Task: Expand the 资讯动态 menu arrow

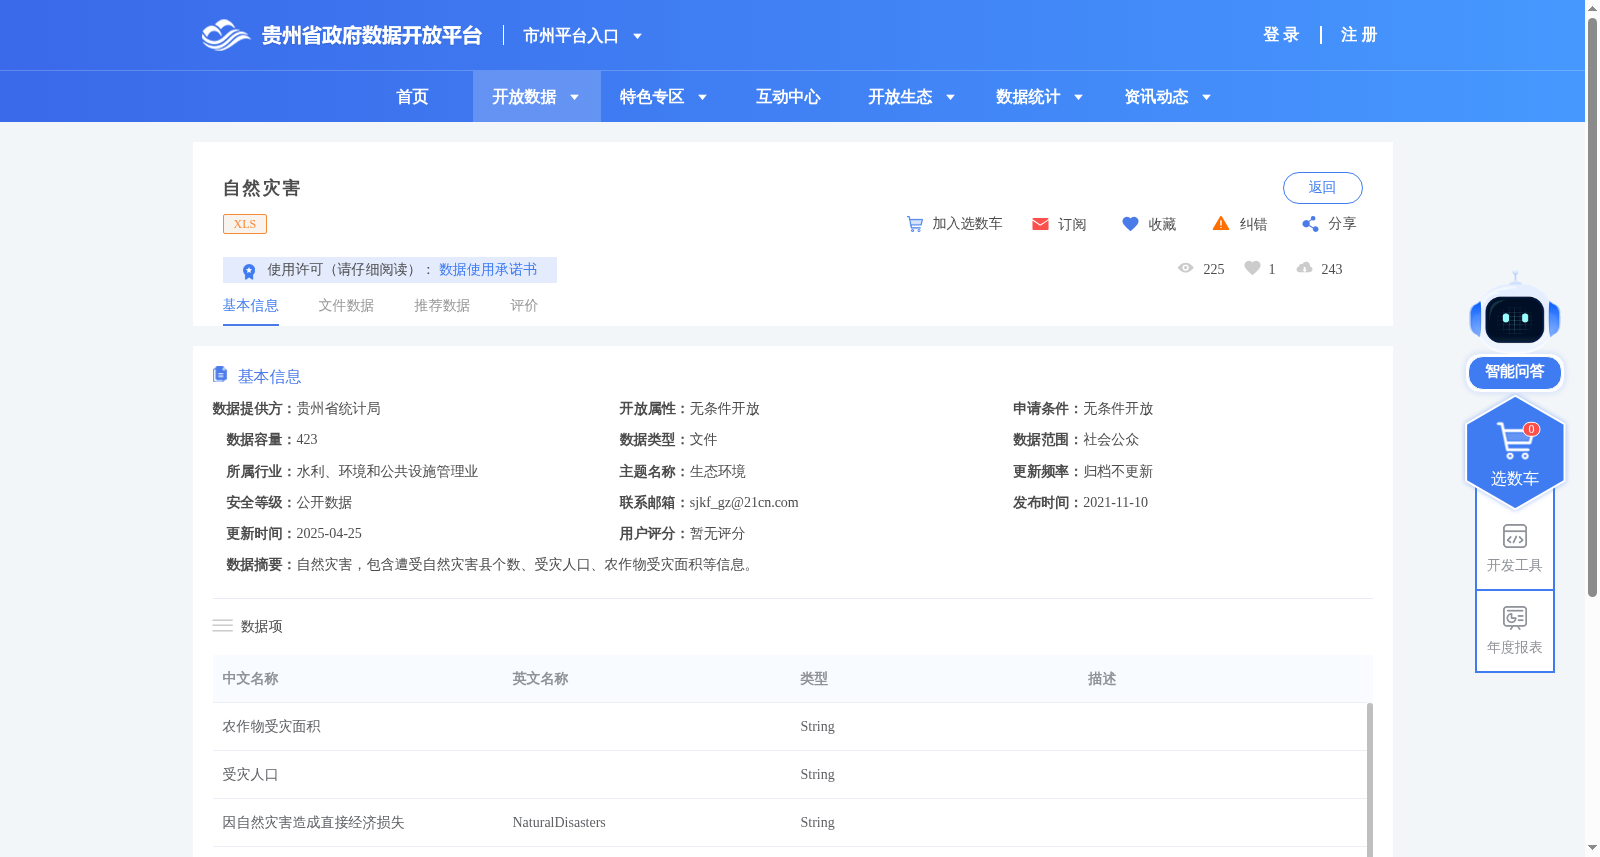Action: (1206, 97)
